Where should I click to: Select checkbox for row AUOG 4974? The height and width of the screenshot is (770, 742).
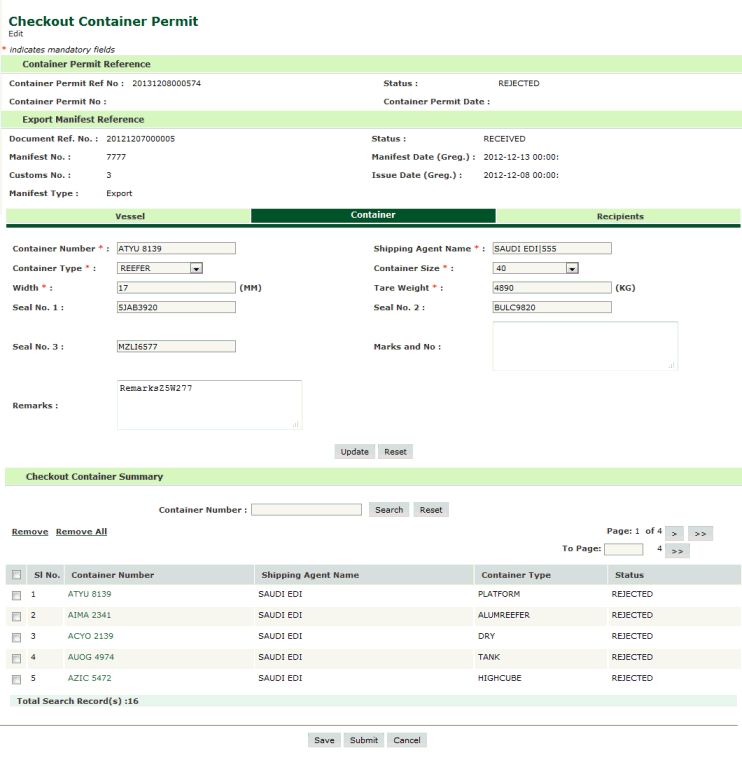pyautogui.click(x=16, y=658)
